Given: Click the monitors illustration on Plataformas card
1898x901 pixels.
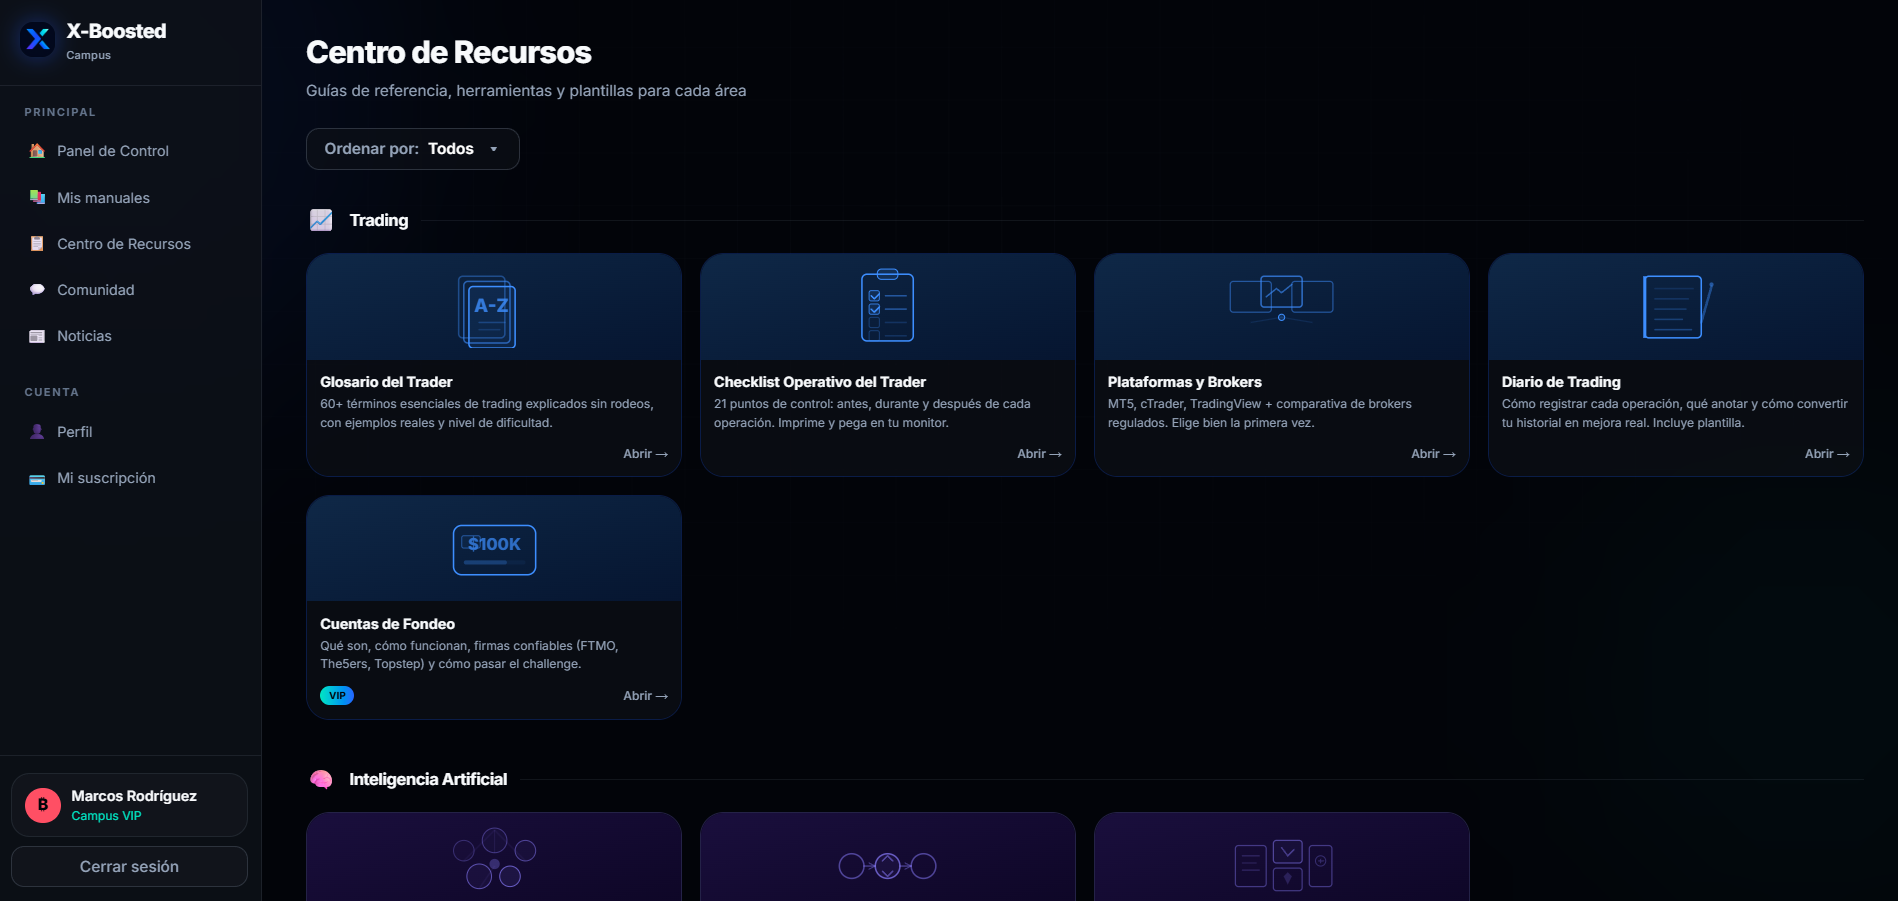Looking at the screenshot, I should tap(1281, 298).
